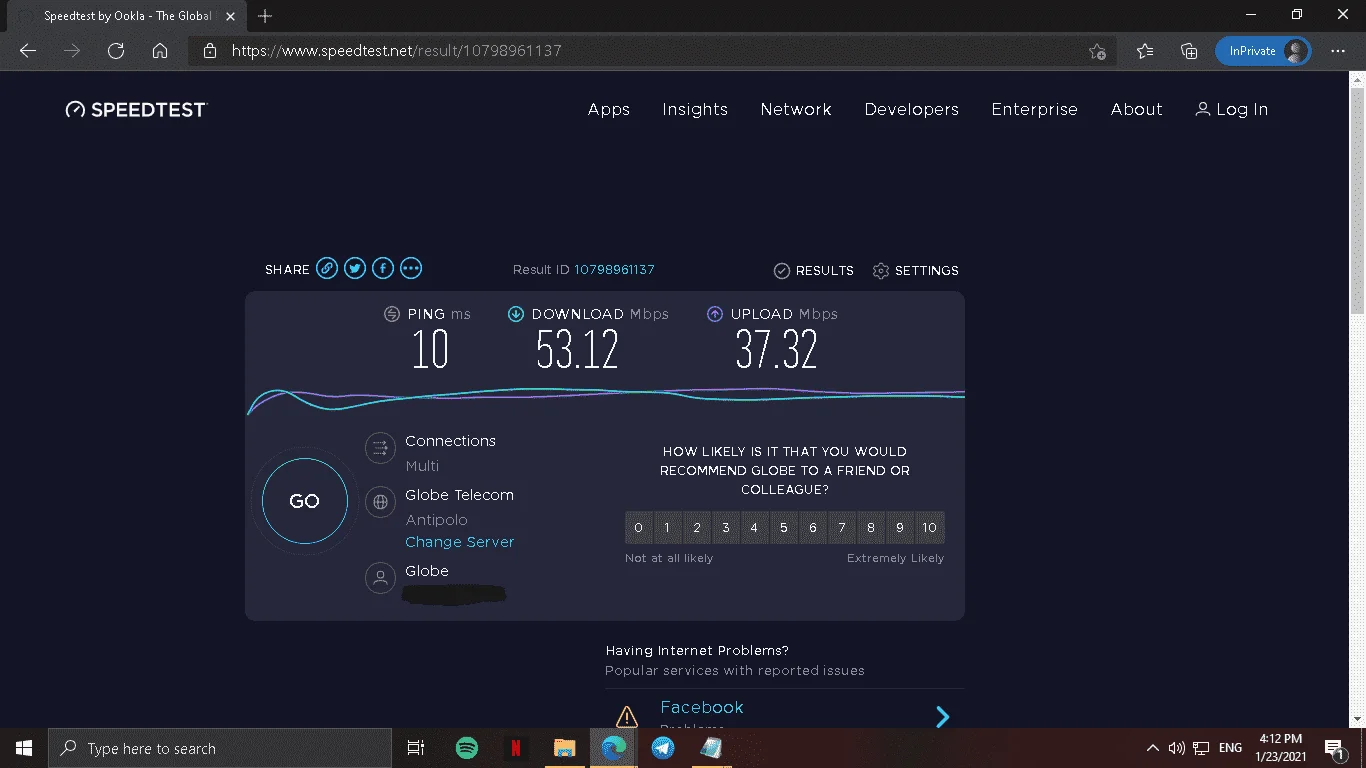Screen dimensions: 1366x768
Task: Open the Action Center notifications
Action: pos(1333,748)
